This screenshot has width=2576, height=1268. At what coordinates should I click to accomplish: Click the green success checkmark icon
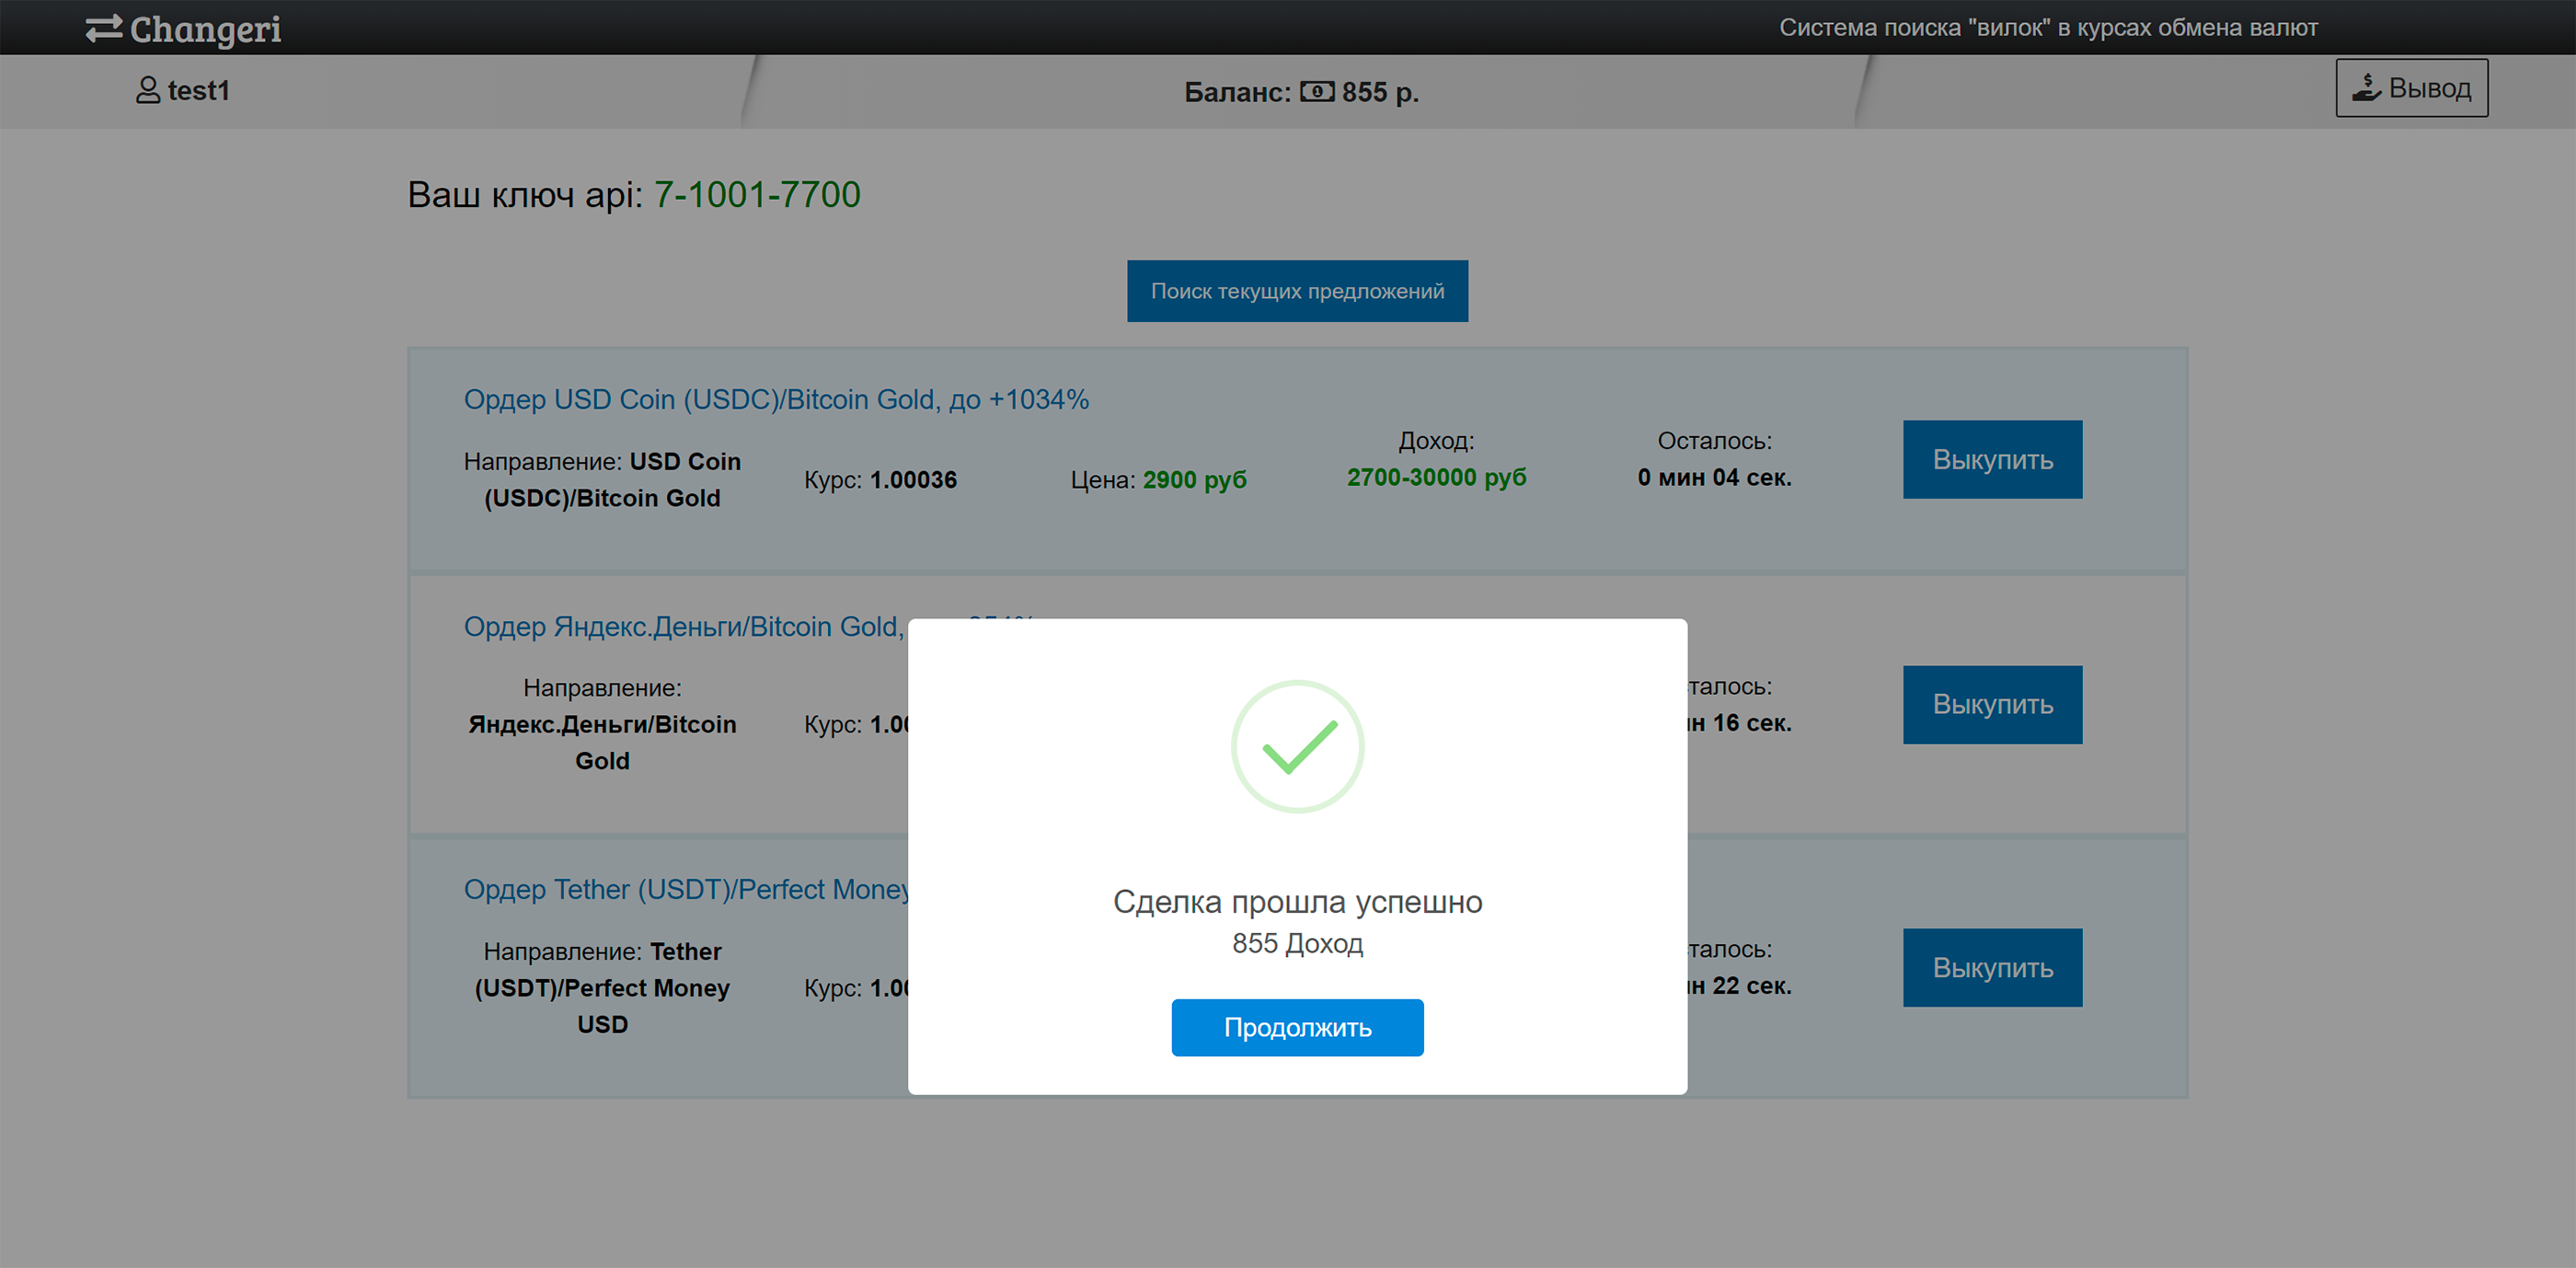(1298, 746)
